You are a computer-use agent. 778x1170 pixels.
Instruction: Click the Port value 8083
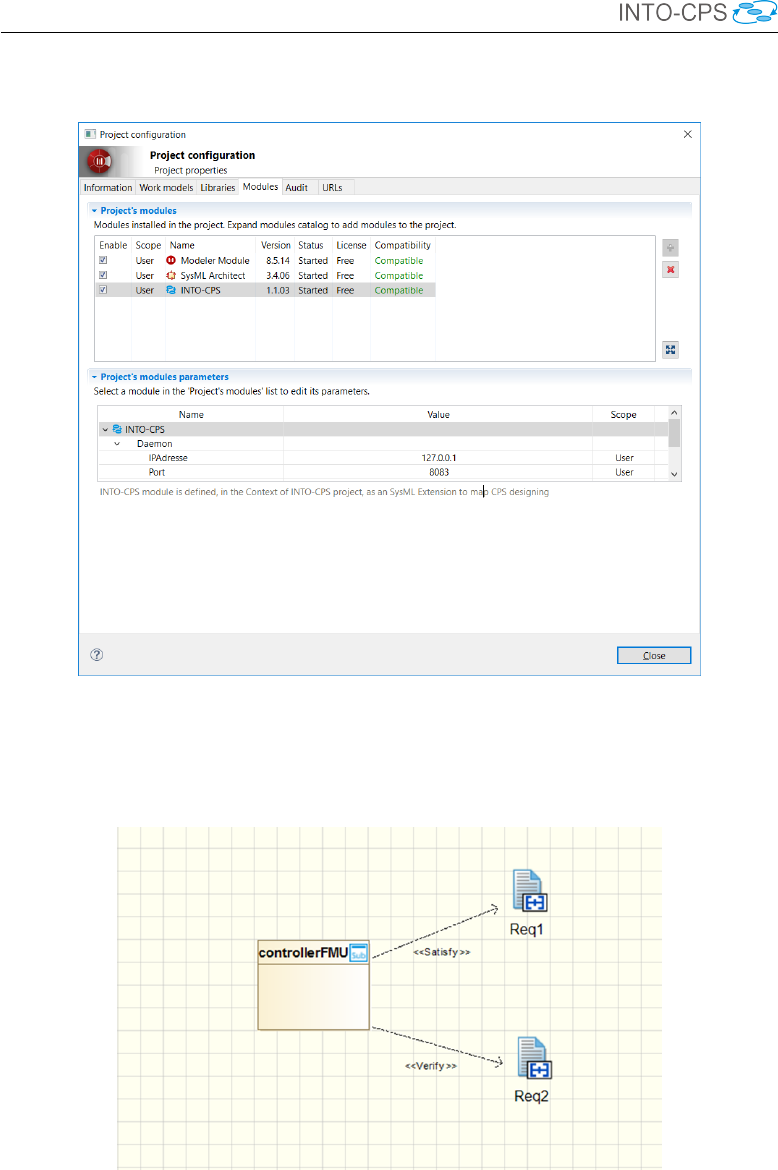point(439,472)
